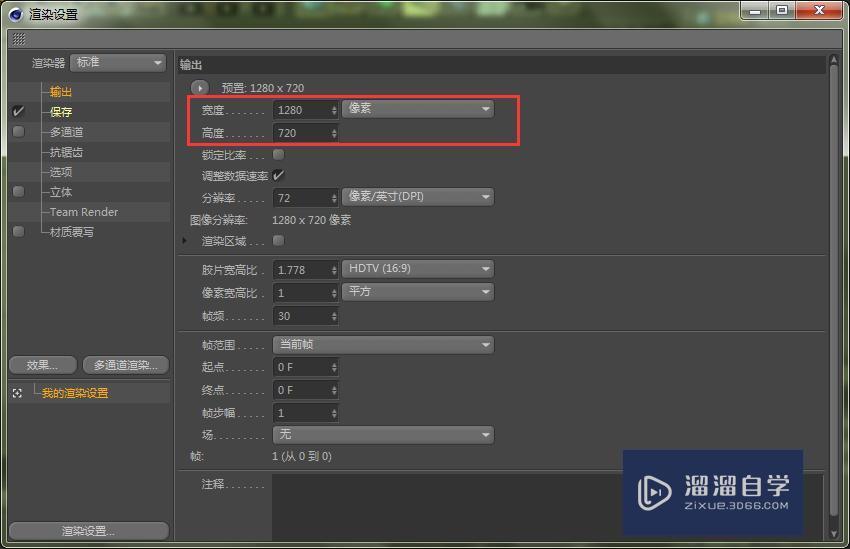Enable the 材质覆写 checkbox
Image resolution: width=850 pixels, height=549 pixels.
[x=18, y=231]
